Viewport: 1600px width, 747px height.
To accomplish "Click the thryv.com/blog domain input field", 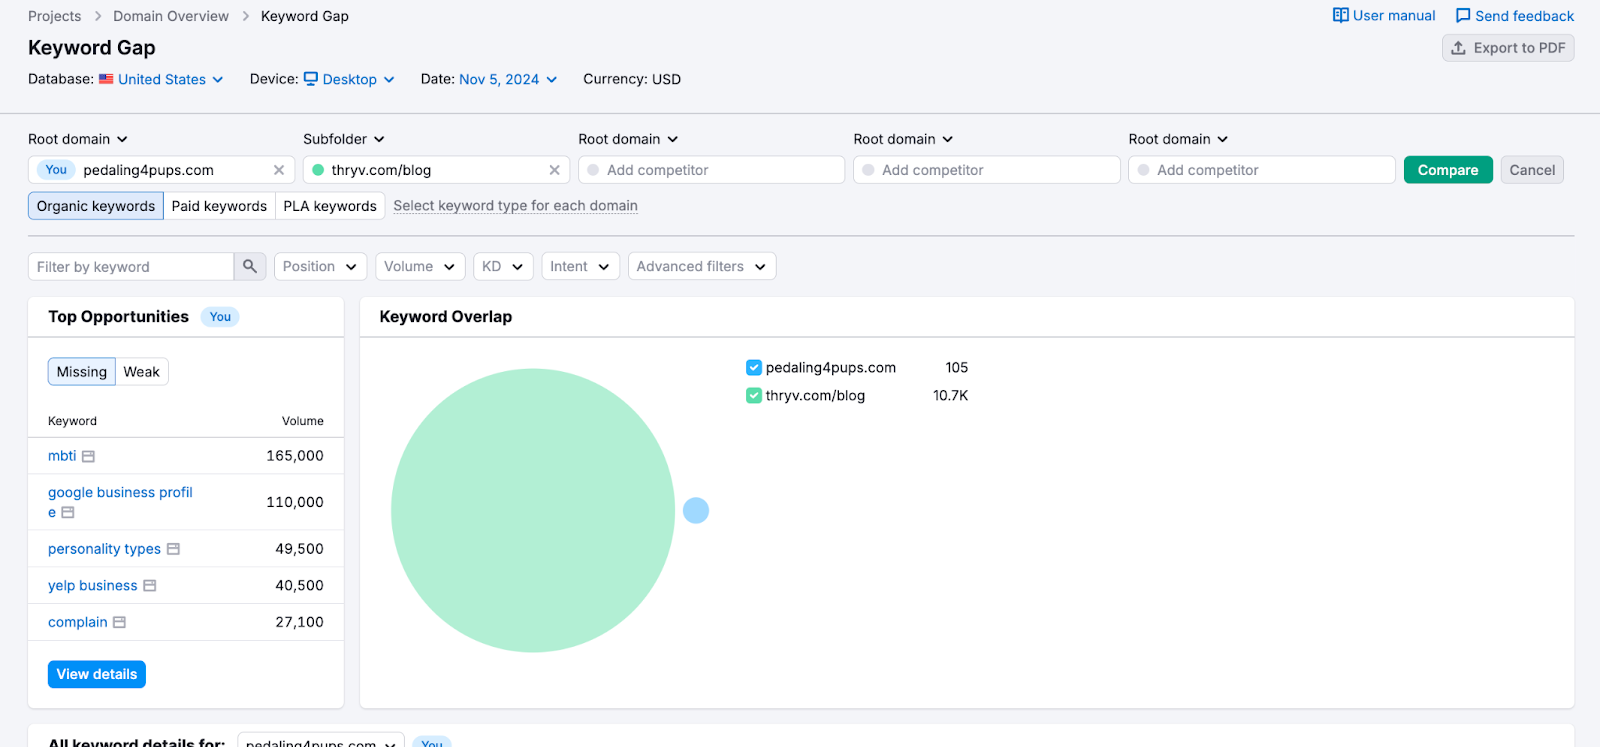I will [437, 170].
